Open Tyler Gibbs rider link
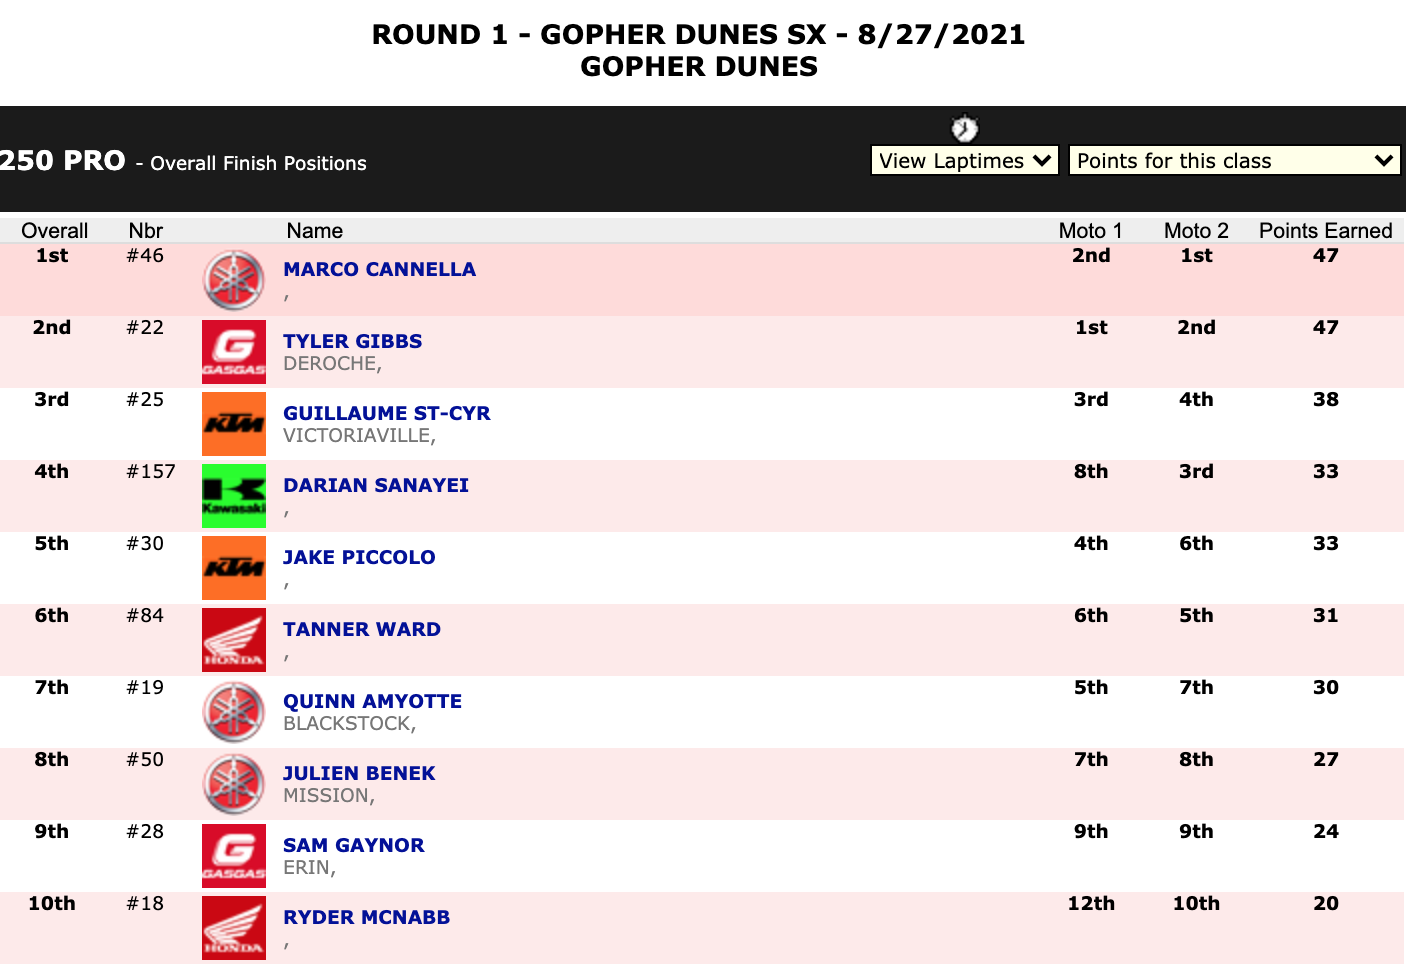 click(352, 341)
